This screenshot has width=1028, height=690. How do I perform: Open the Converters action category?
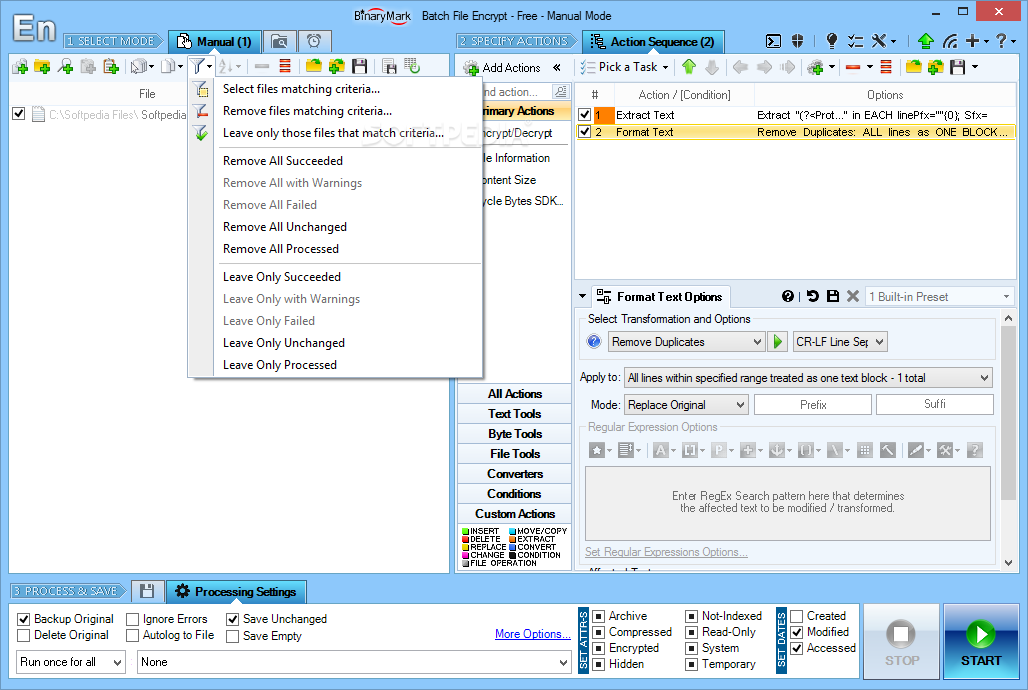[514, 474]
